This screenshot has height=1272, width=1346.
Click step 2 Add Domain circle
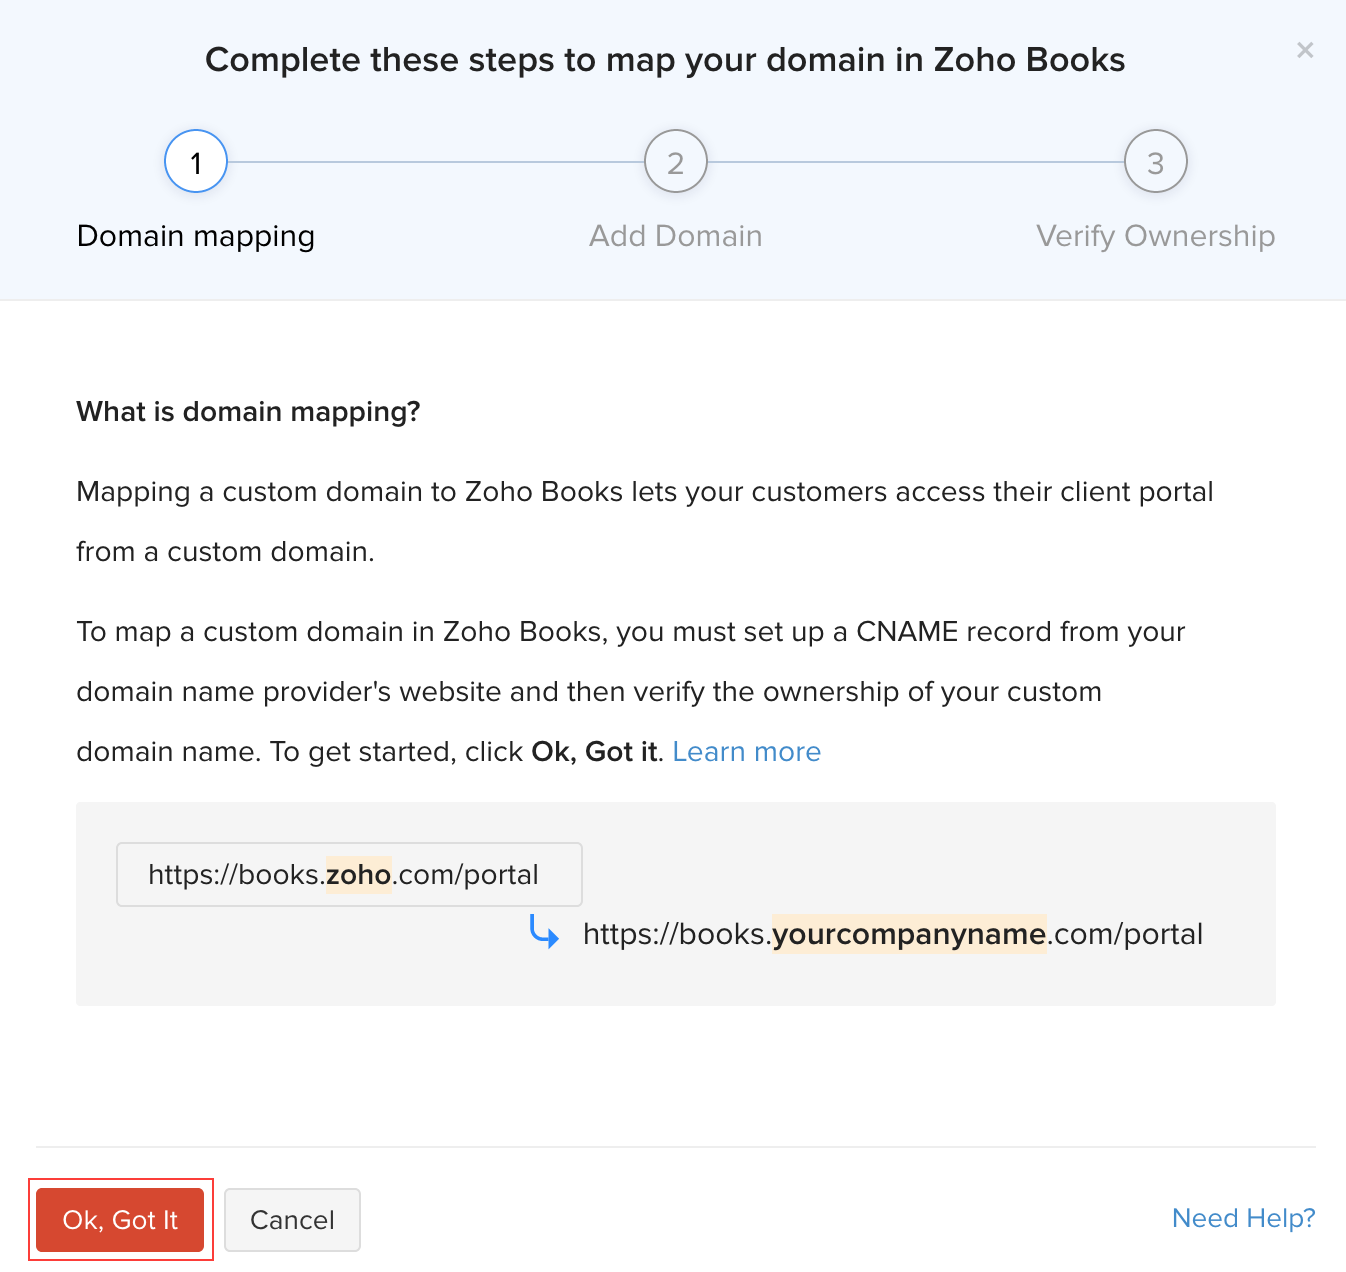point(675,161)
